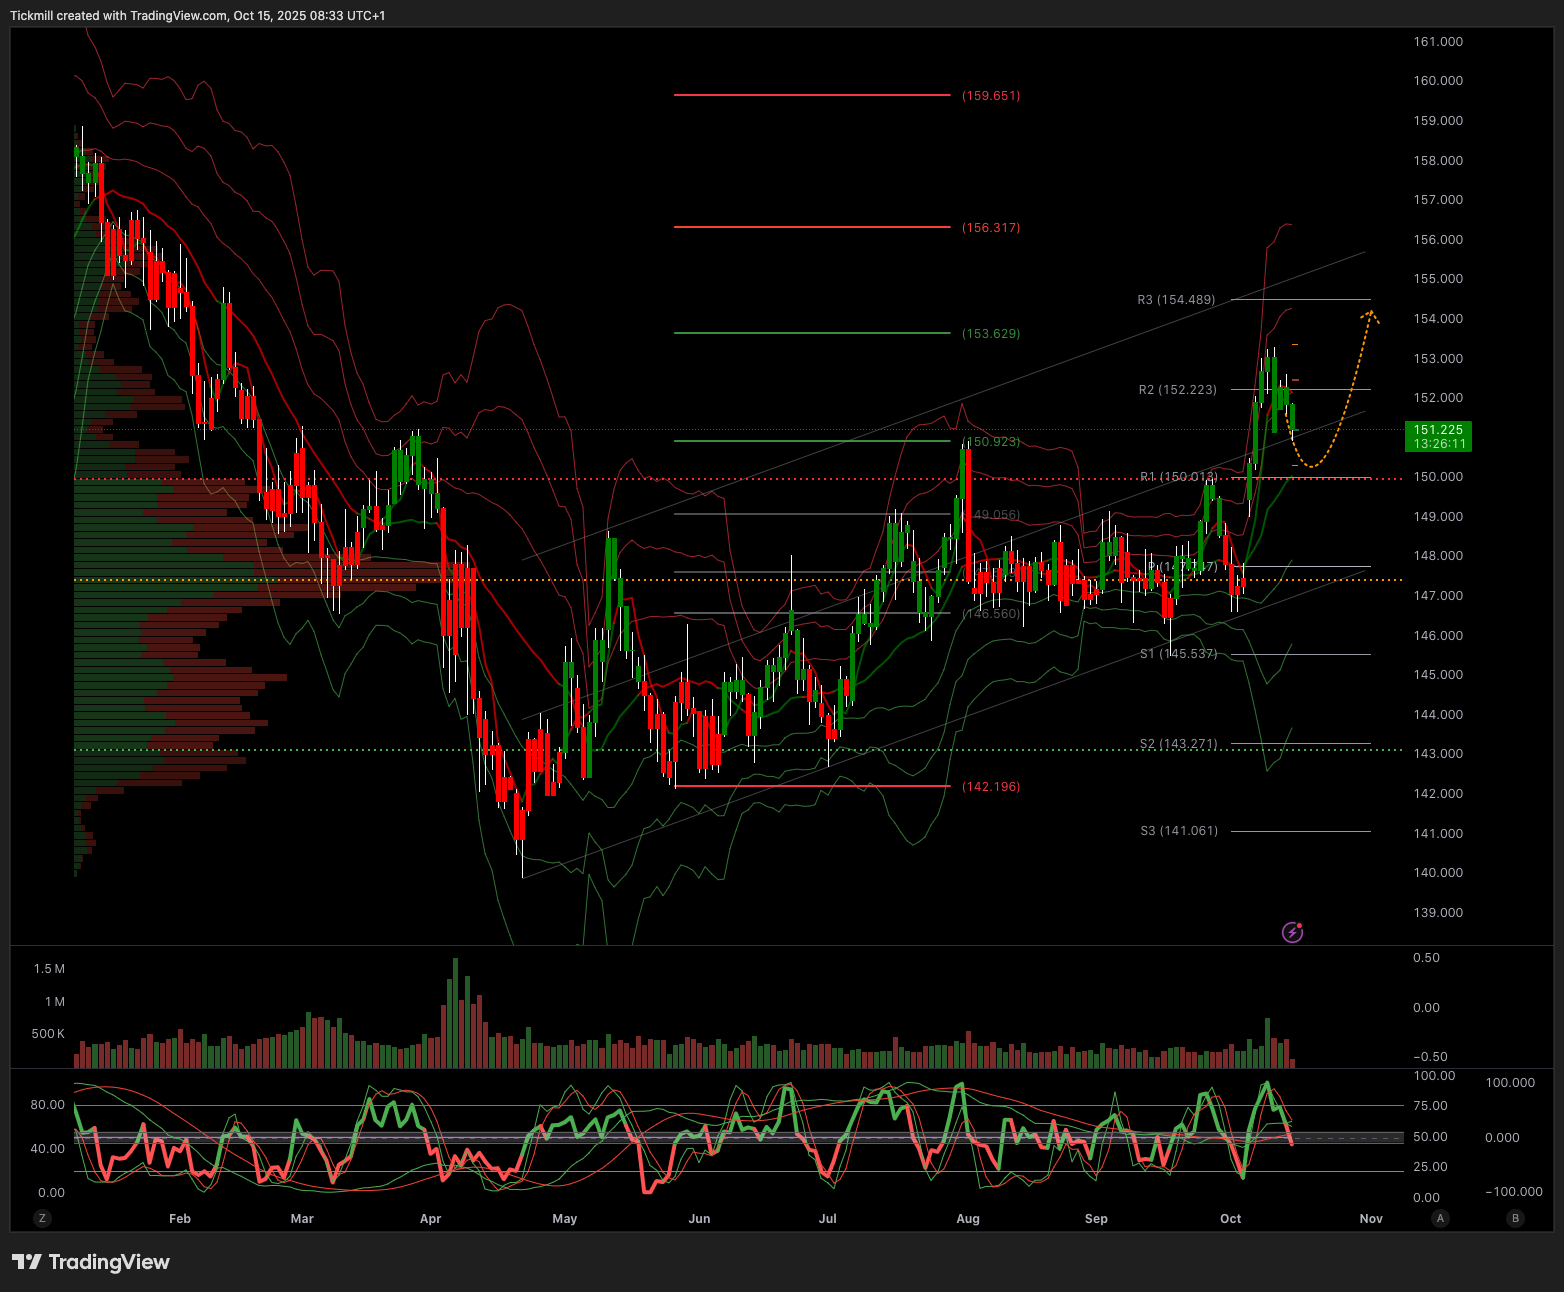Select the R2 (152.223) pivot label

[1177, 390]
